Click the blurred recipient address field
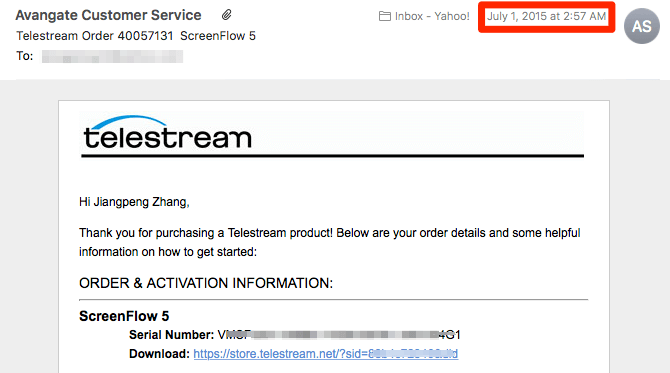 click(x=112, y=56)
